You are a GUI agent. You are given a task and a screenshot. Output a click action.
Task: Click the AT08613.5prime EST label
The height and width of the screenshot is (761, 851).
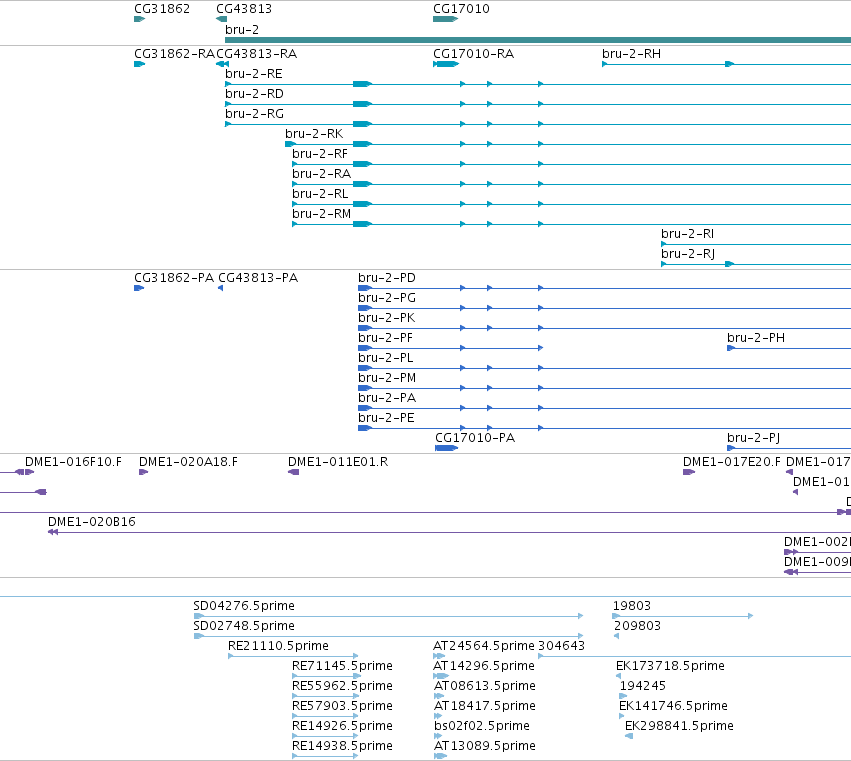coord(485,686)
